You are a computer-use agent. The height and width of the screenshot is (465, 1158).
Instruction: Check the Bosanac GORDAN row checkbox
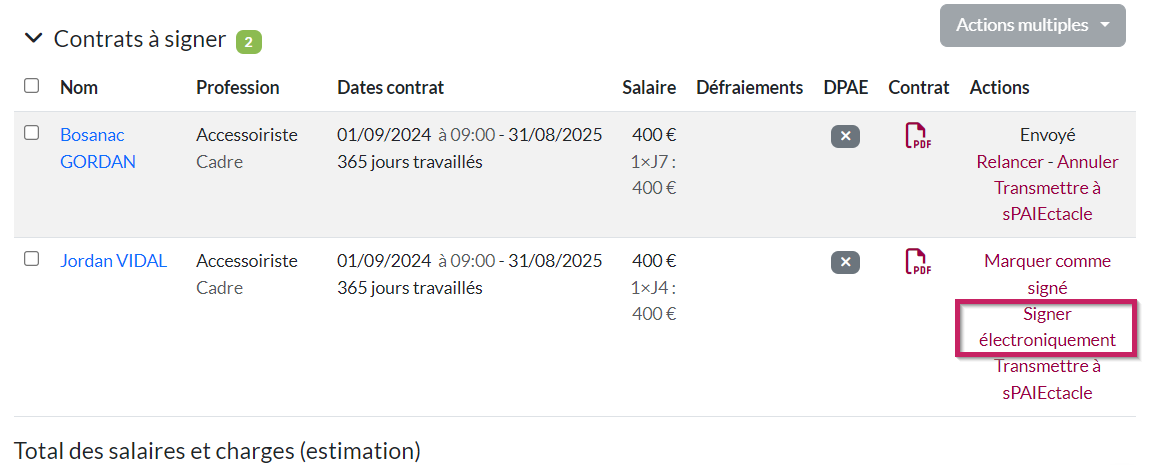(x=32, y=133)
